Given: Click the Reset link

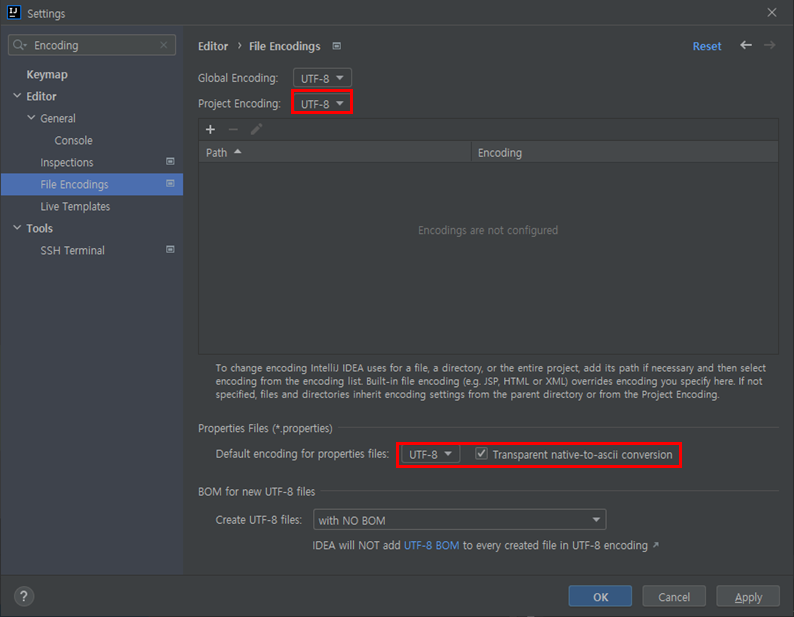Looking at the screenshot, I should [707, 46].
